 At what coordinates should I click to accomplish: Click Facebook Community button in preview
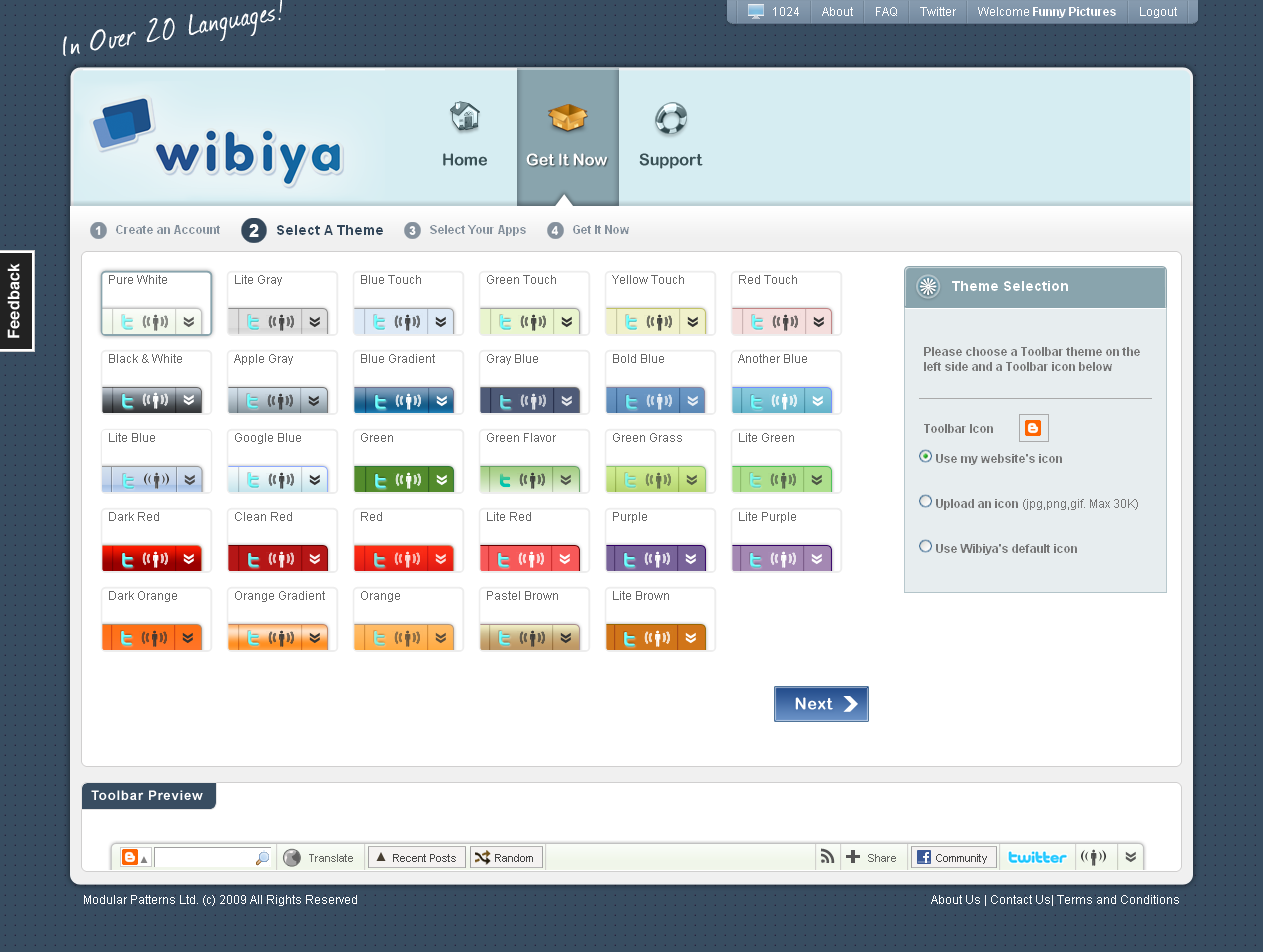click(954, 857)
